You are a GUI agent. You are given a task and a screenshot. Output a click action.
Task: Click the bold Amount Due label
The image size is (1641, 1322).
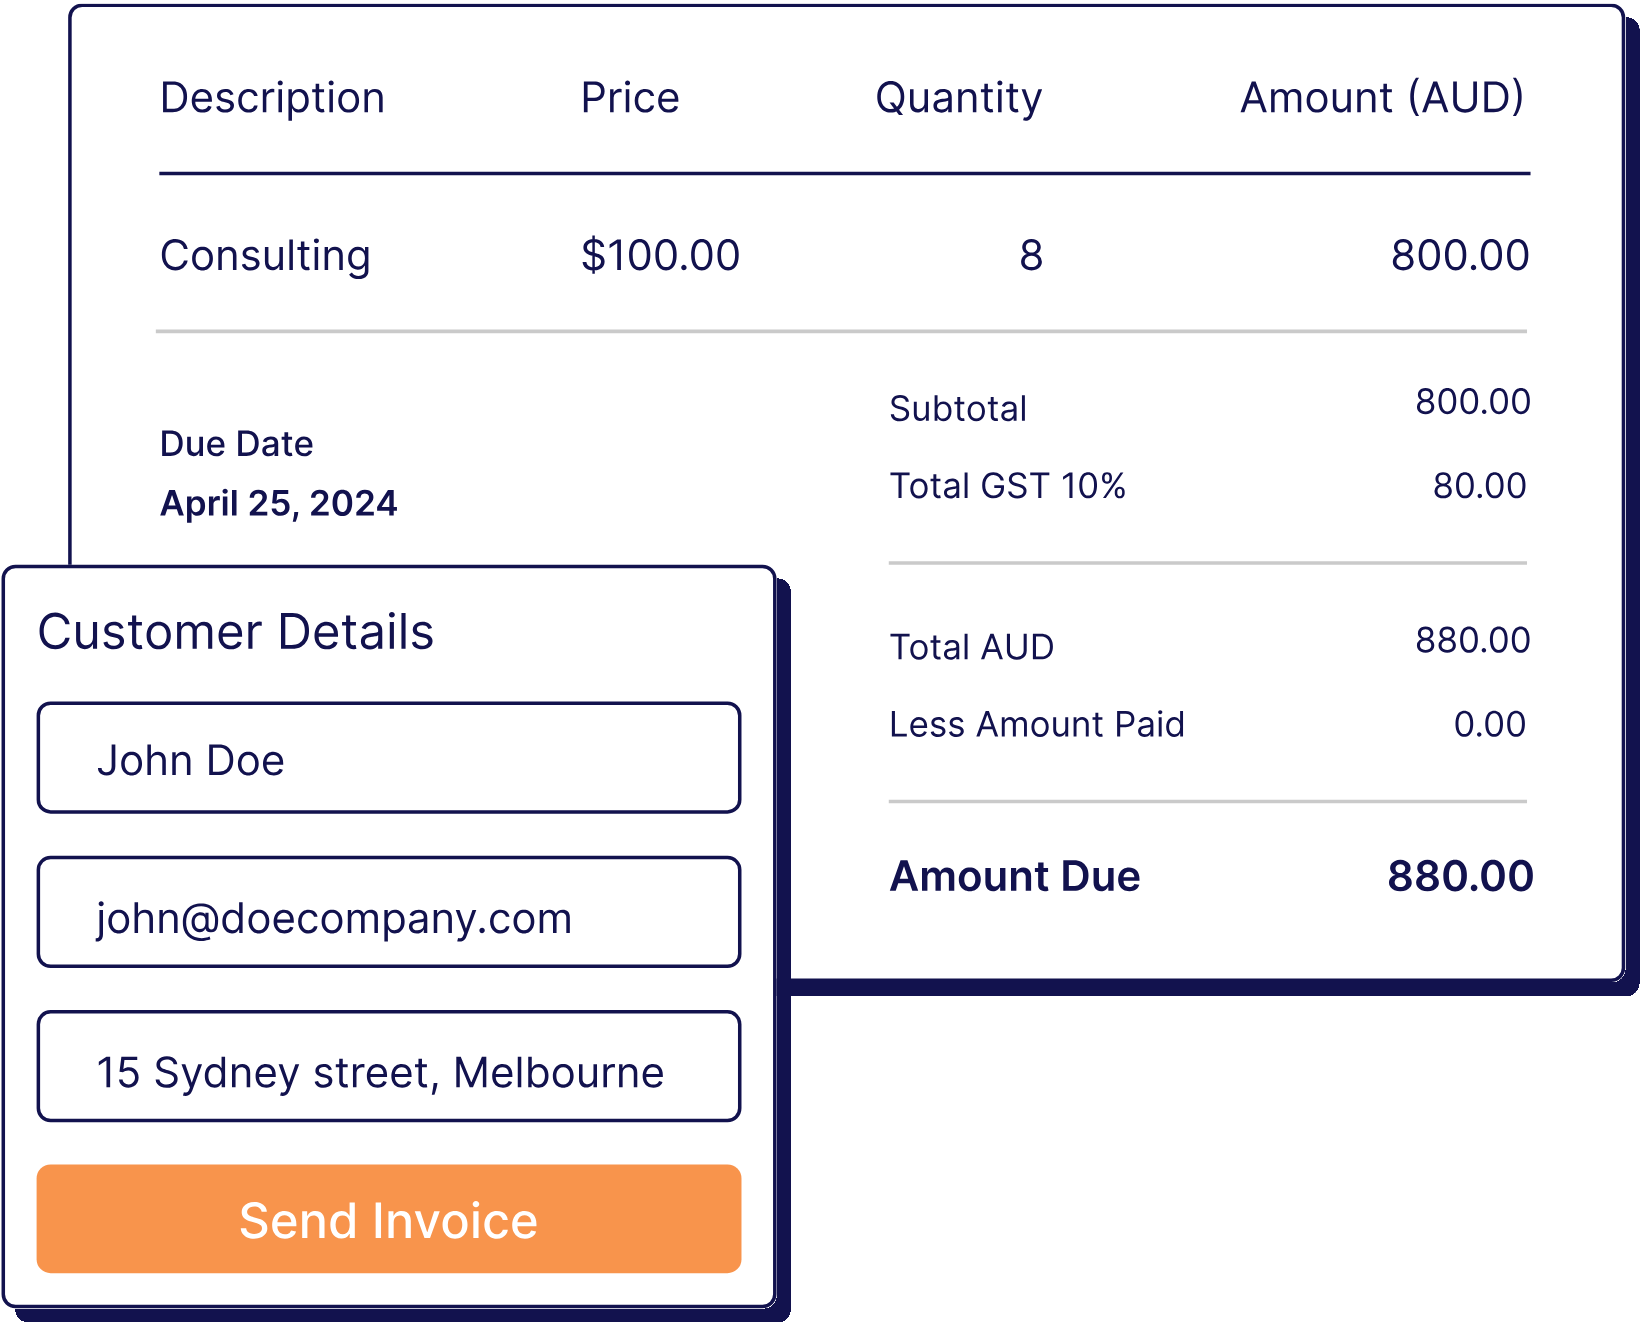(1015, 876)
